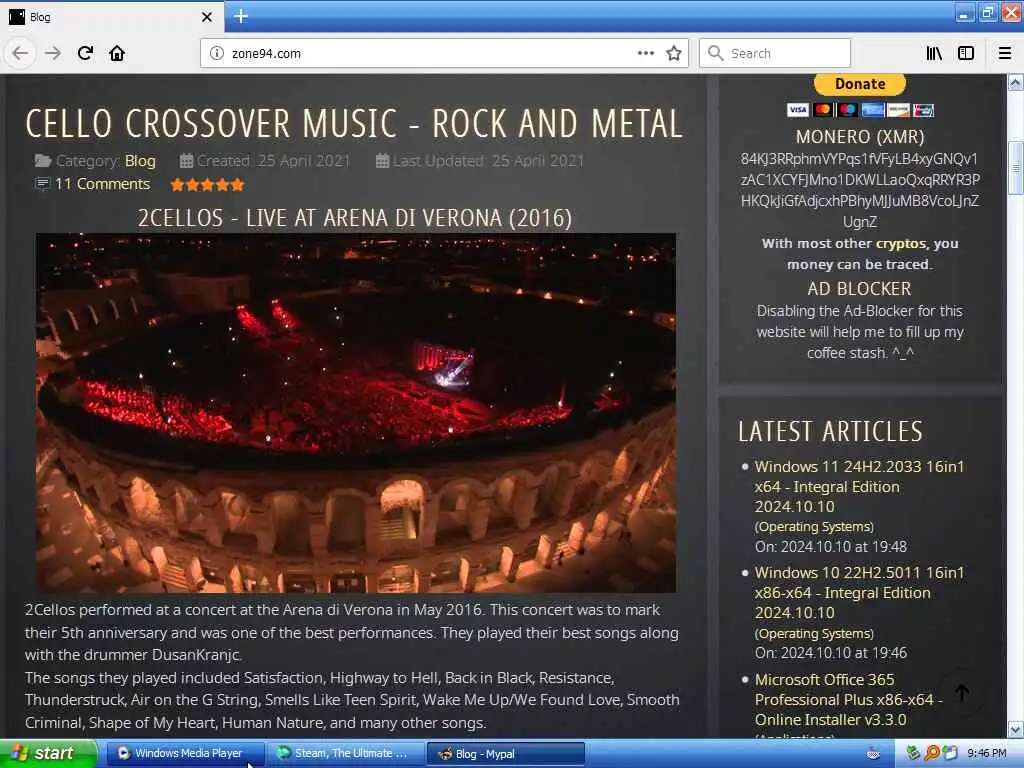Screen dimensions: 1024x768
Task: Click the scroll-to-top arrow button
Action: point(962,693)
